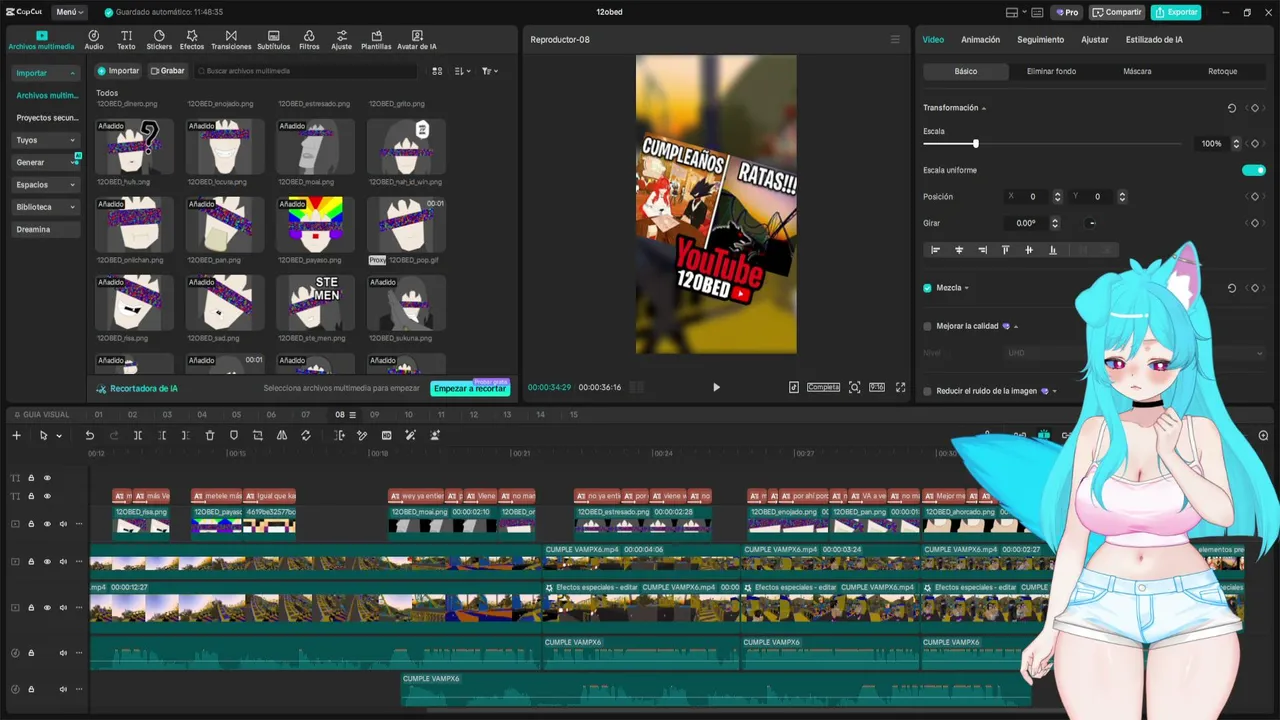Open the media sort order dropdown

tap(462, 71)
